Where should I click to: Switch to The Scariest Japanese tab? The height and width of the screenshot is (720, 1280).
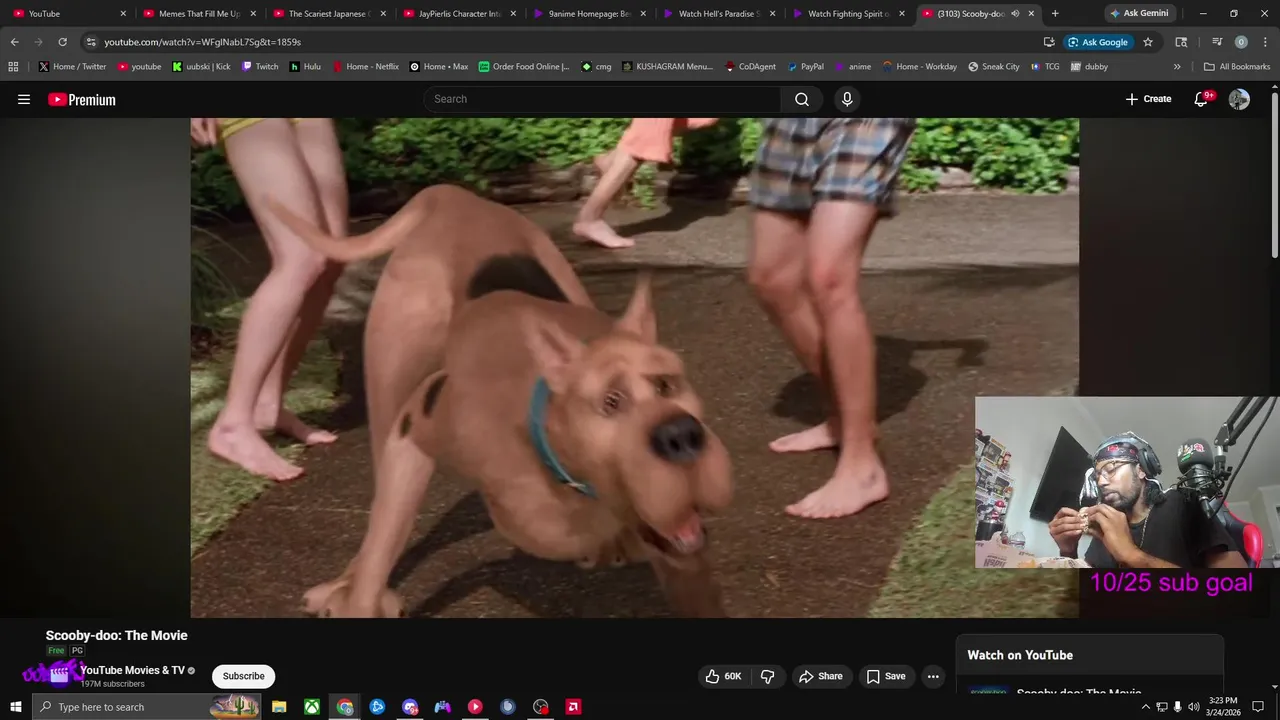pyautogui.click(x=329, y=14)
